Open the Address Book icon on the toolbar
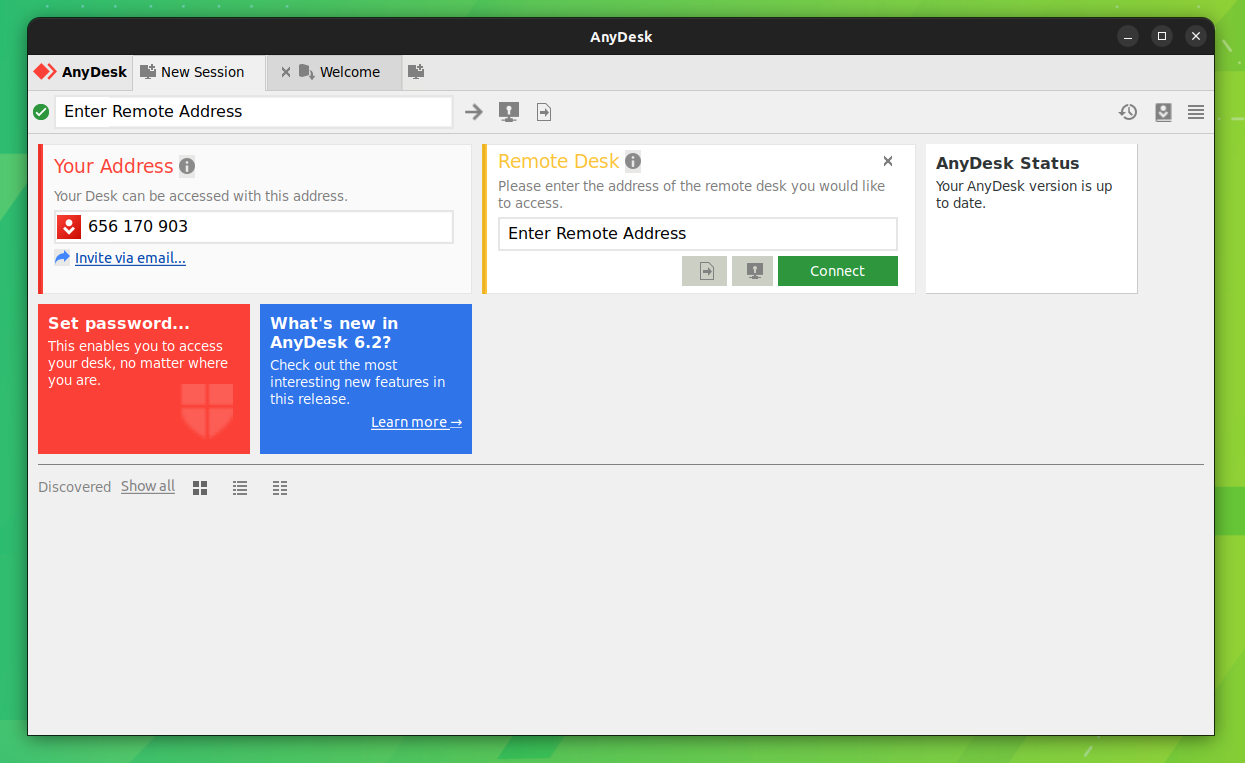The width and height of the screenshot is (1245, 763). (x=1163, y=112)
